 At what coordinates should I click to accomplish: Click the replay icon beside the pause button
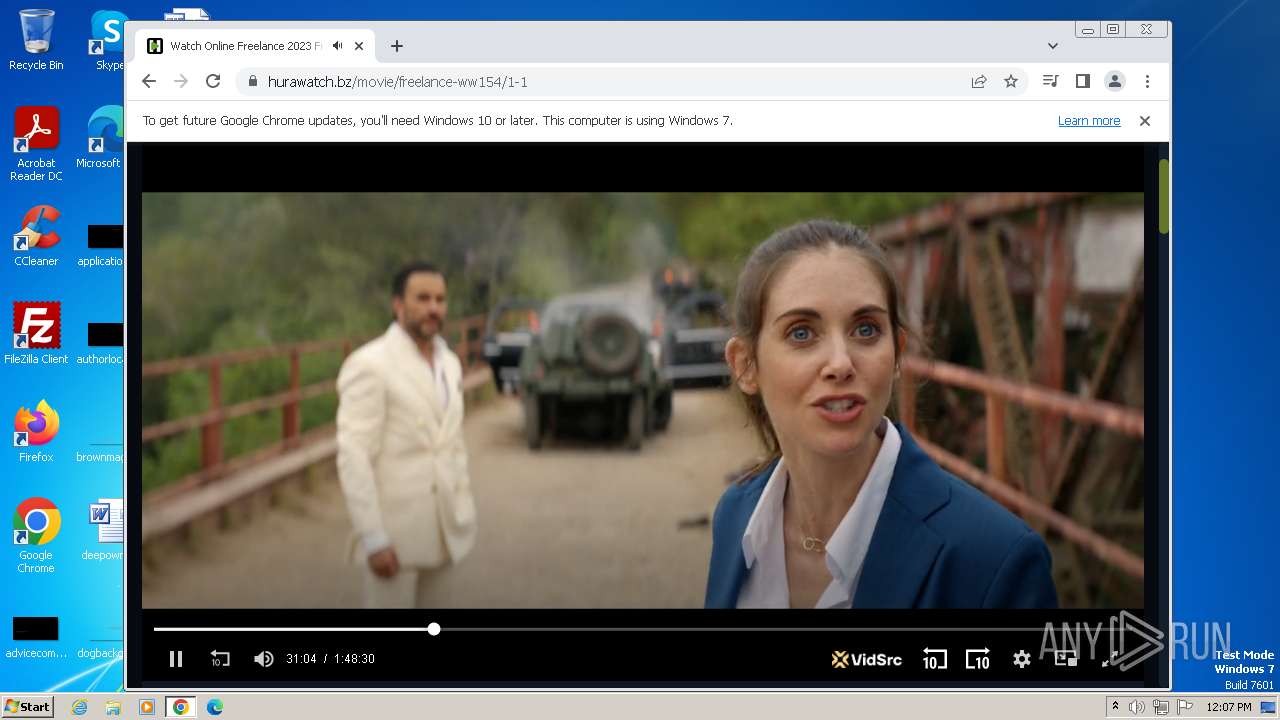click(x=220, y=659)
